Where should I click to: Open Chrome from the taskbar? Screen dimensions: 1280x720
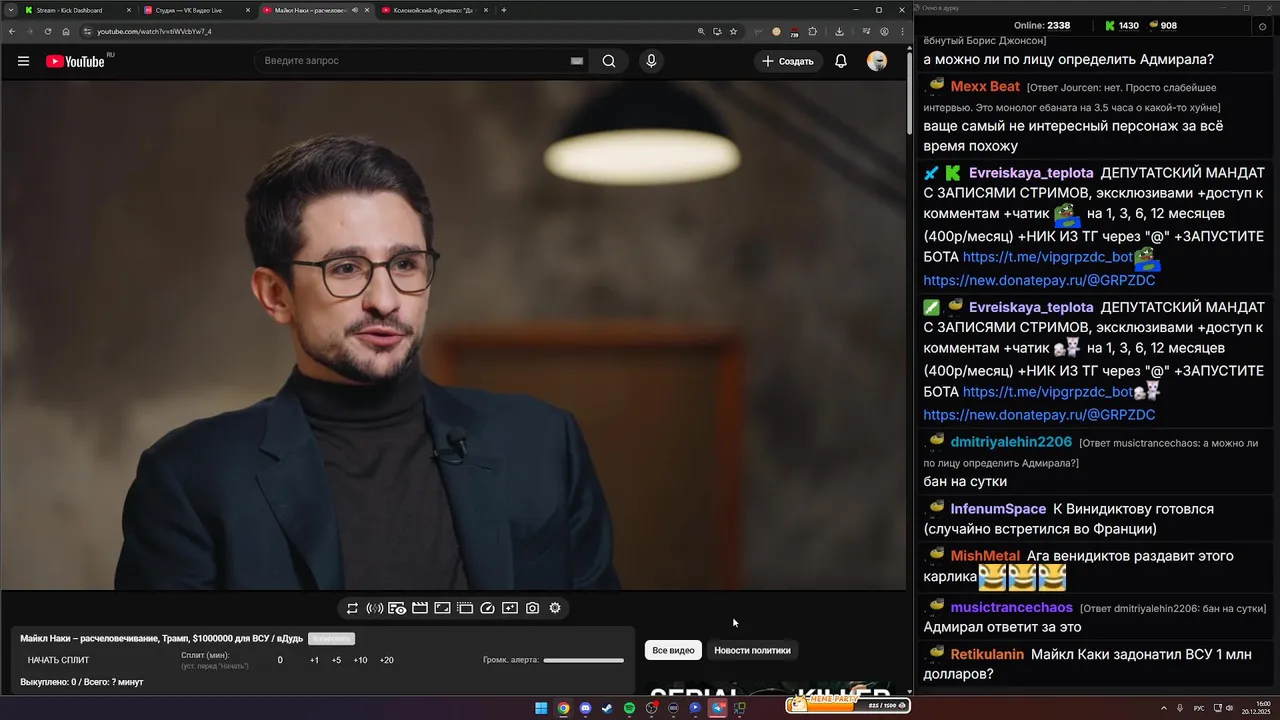[563, 708]
